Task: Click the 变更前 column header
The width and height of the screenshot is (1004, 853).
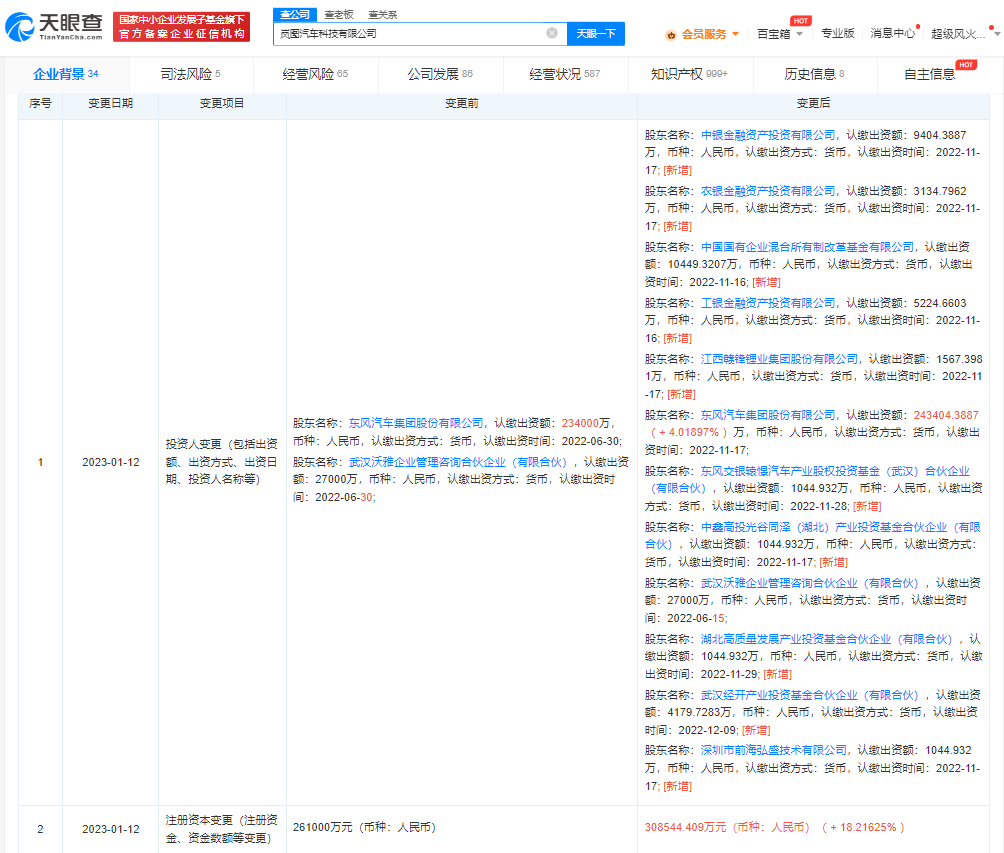Action: pyautogui.click(x=462, y=103)
